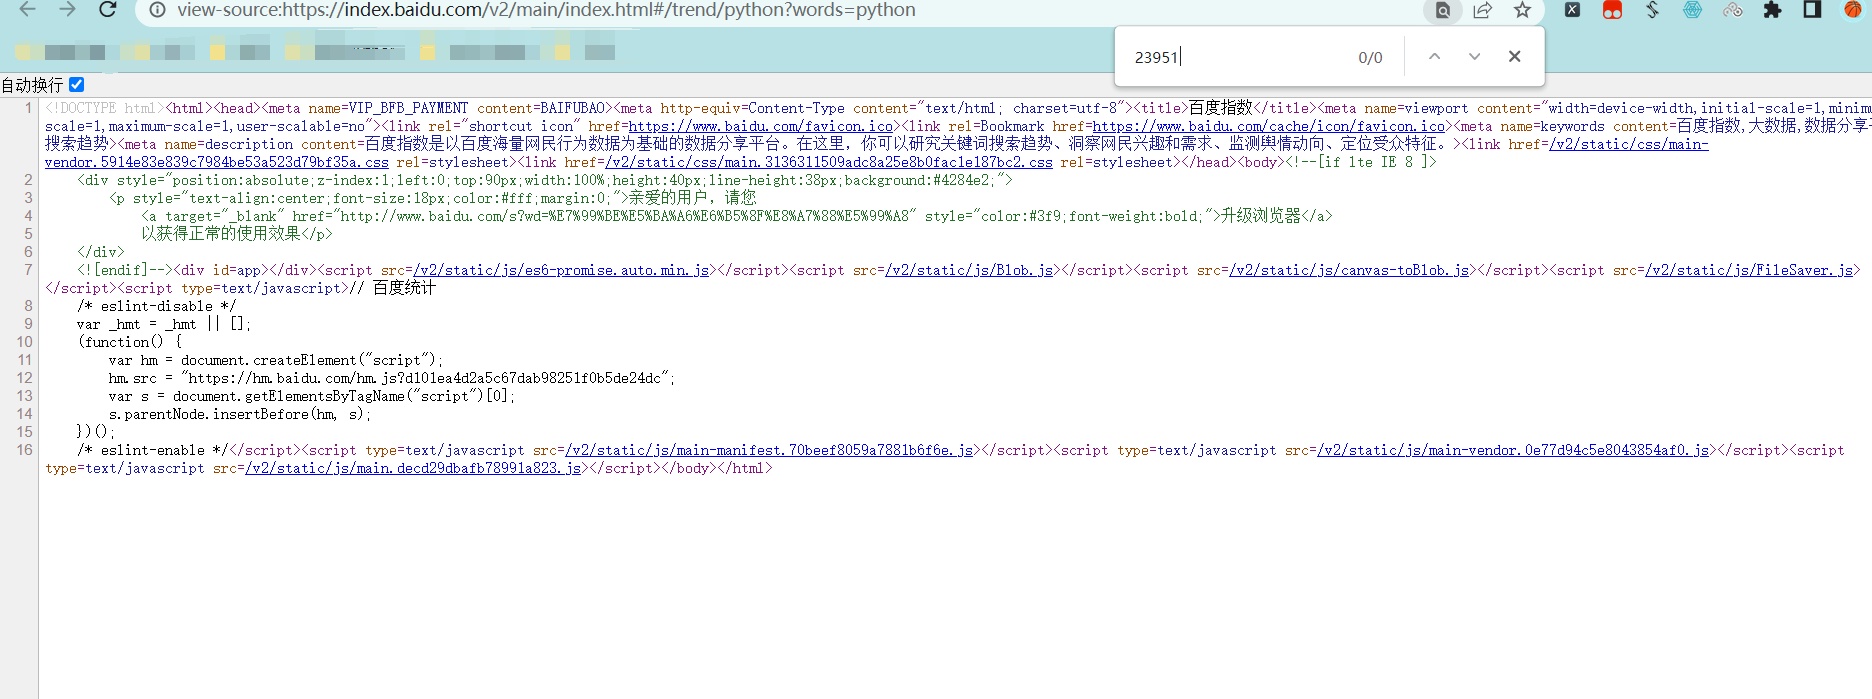Open the Extensions puzzle-piece menu
Screen dimensions: 1872x699
pos(1772,10)
